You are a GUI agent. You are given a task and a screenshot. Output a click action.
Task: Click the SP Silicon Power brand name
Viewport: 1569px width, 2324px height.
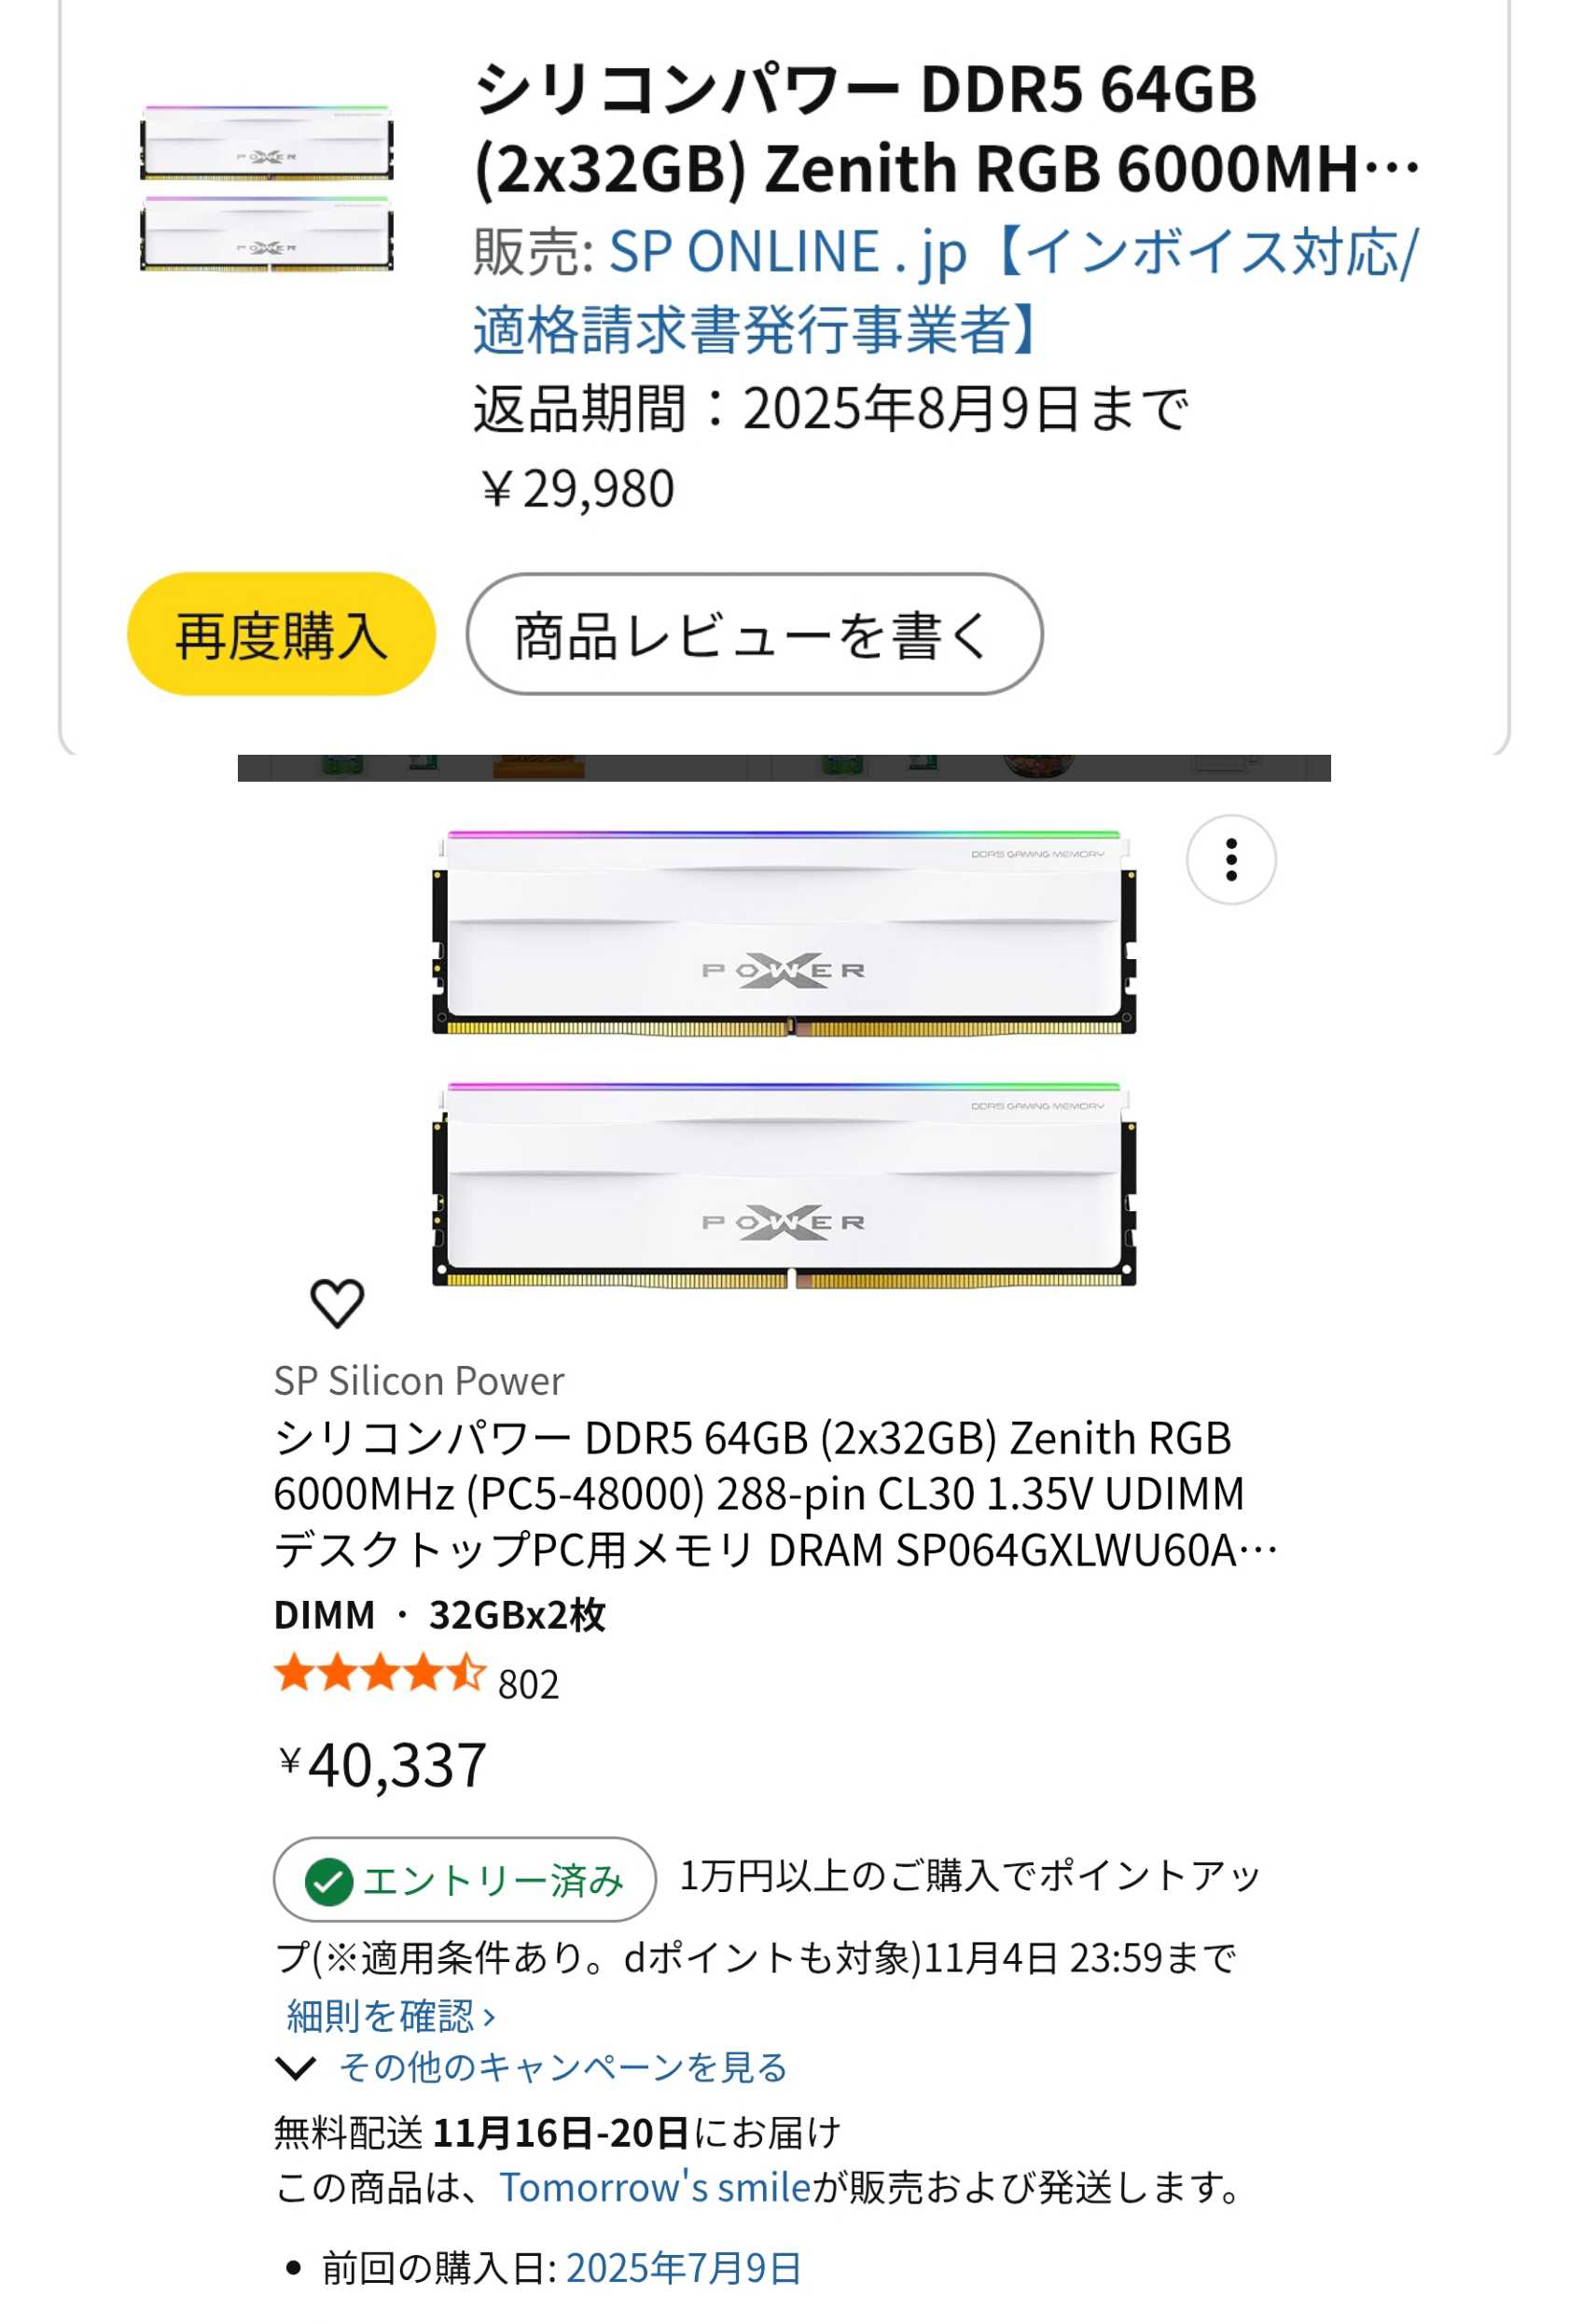[419, 1381]
